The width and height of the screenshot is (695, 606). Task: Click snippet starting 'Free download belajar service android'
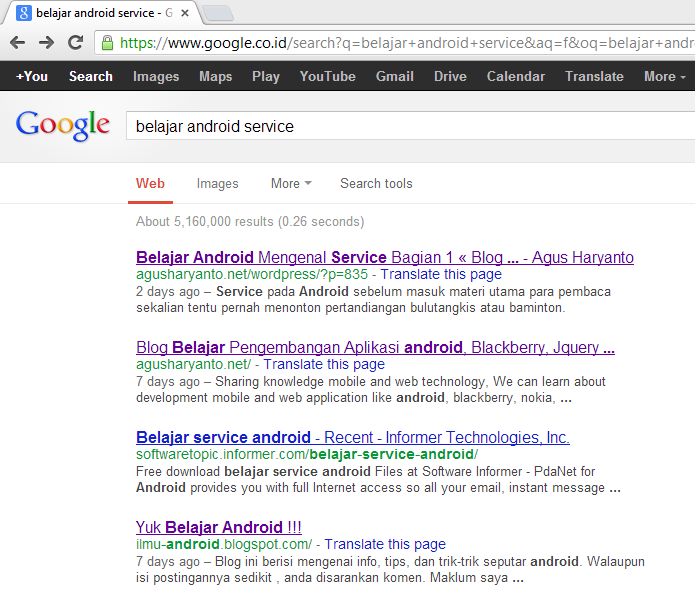click(378, 480)
